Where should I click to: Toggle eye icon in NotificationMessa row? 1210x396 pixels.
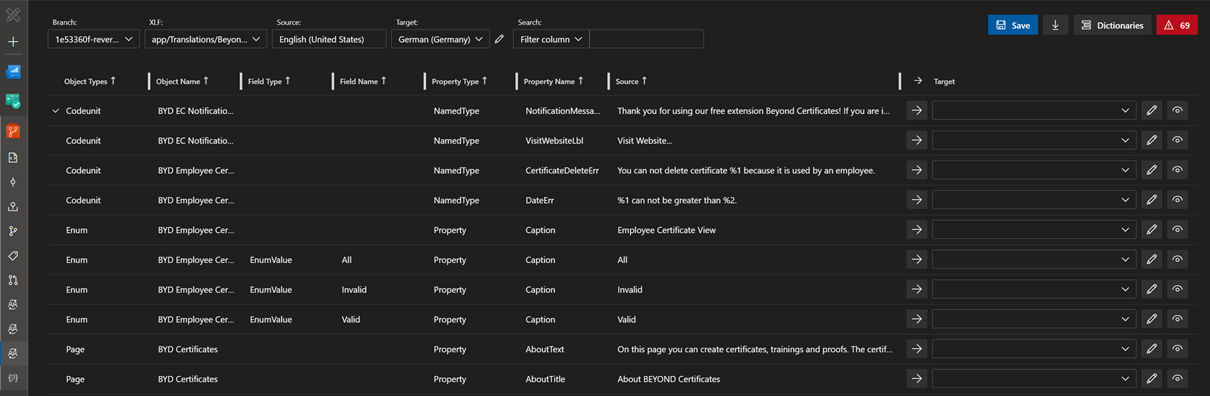coord(1178,111)
